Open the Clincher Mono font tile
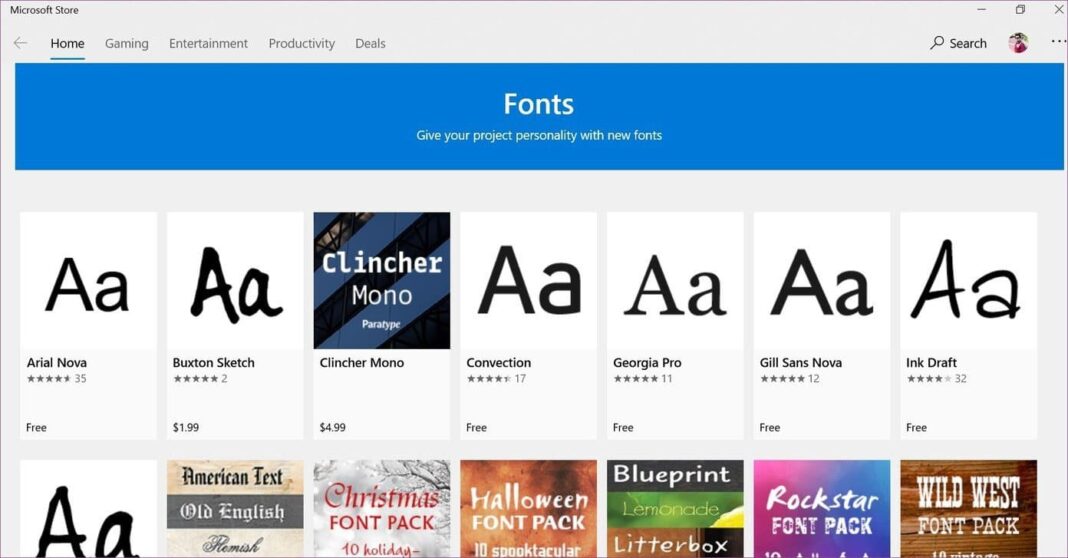The image size is (1068, 558). (x=381, y=280)
